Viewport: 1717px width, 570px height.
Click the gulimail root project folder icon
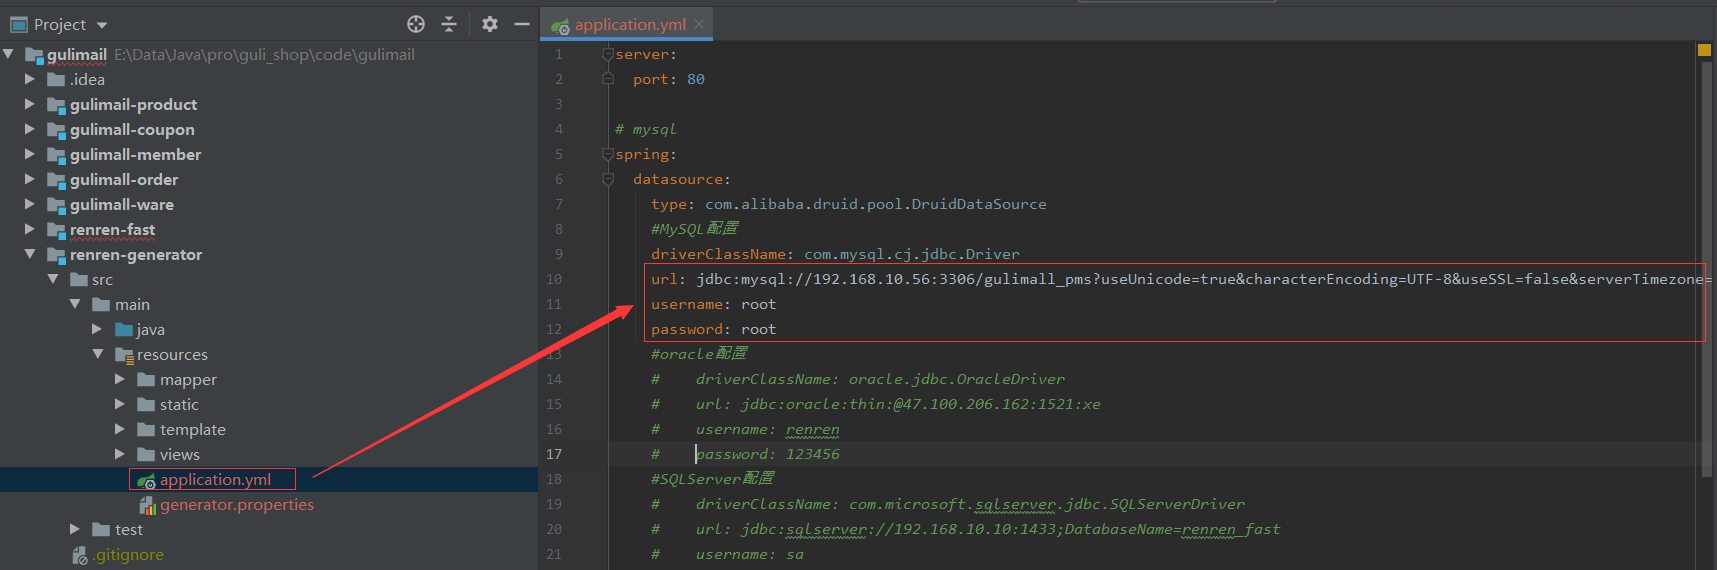[33, 55]
